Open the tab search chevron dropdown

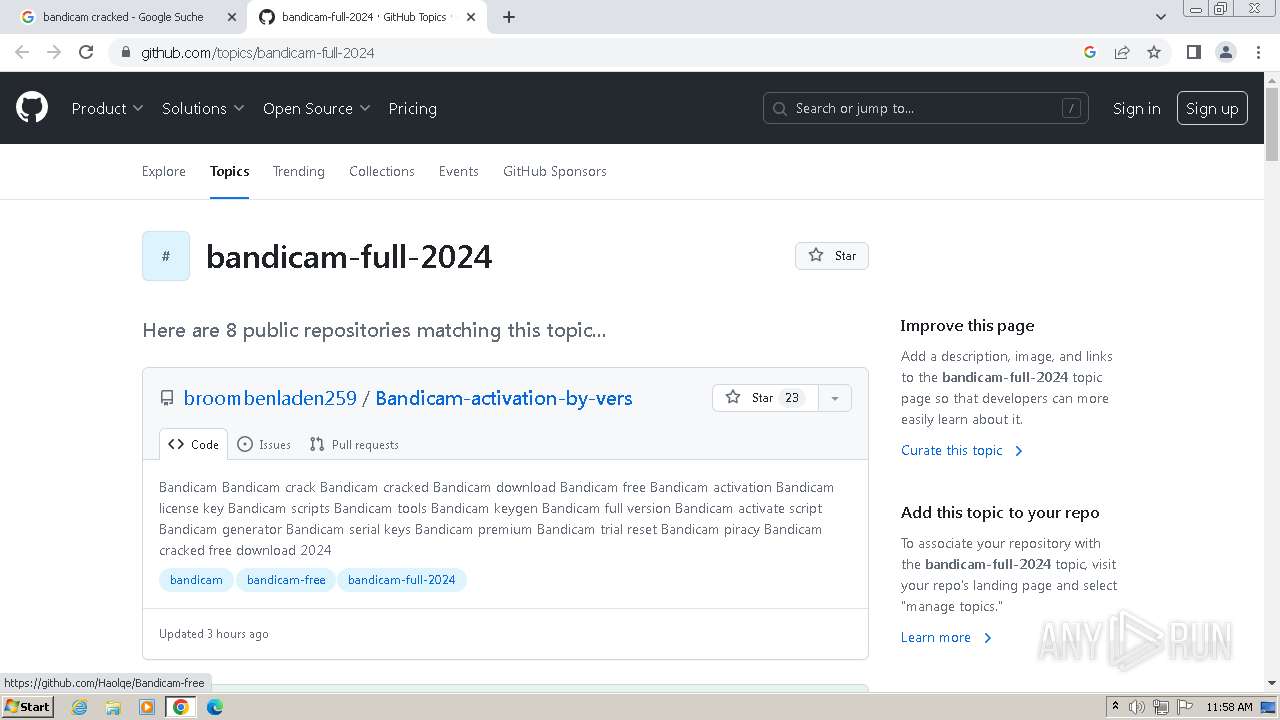(1160, 17)
